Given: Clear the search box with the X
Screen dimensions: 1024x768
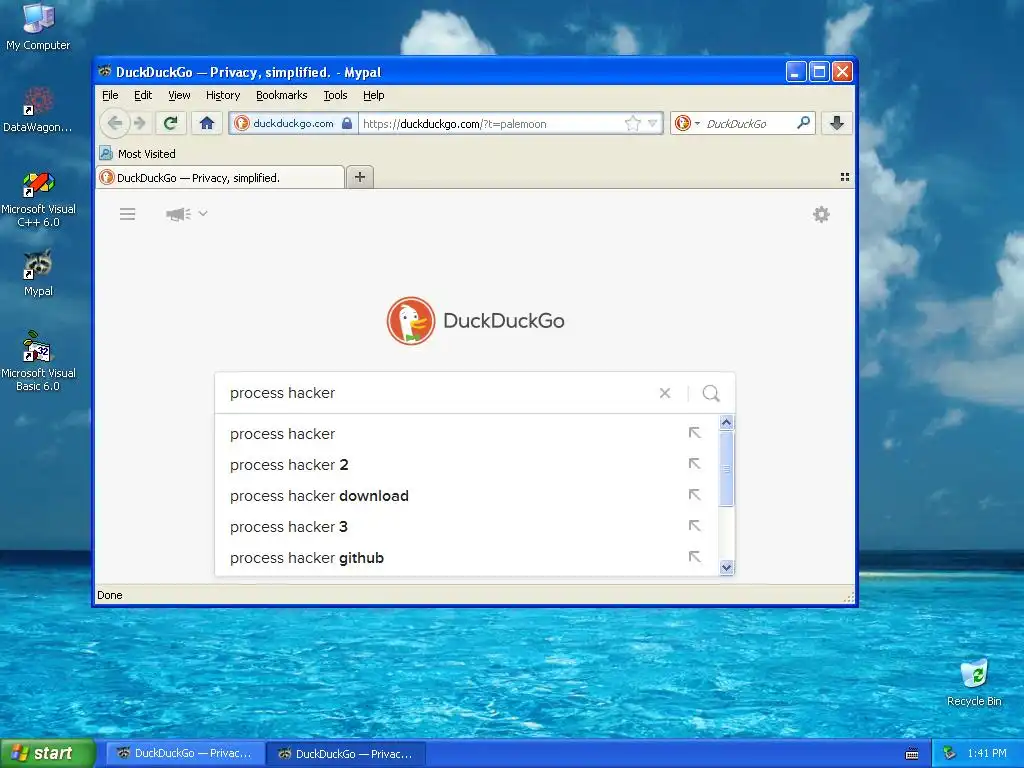Looking at the screenshot, I should click(x=665, y=393).
